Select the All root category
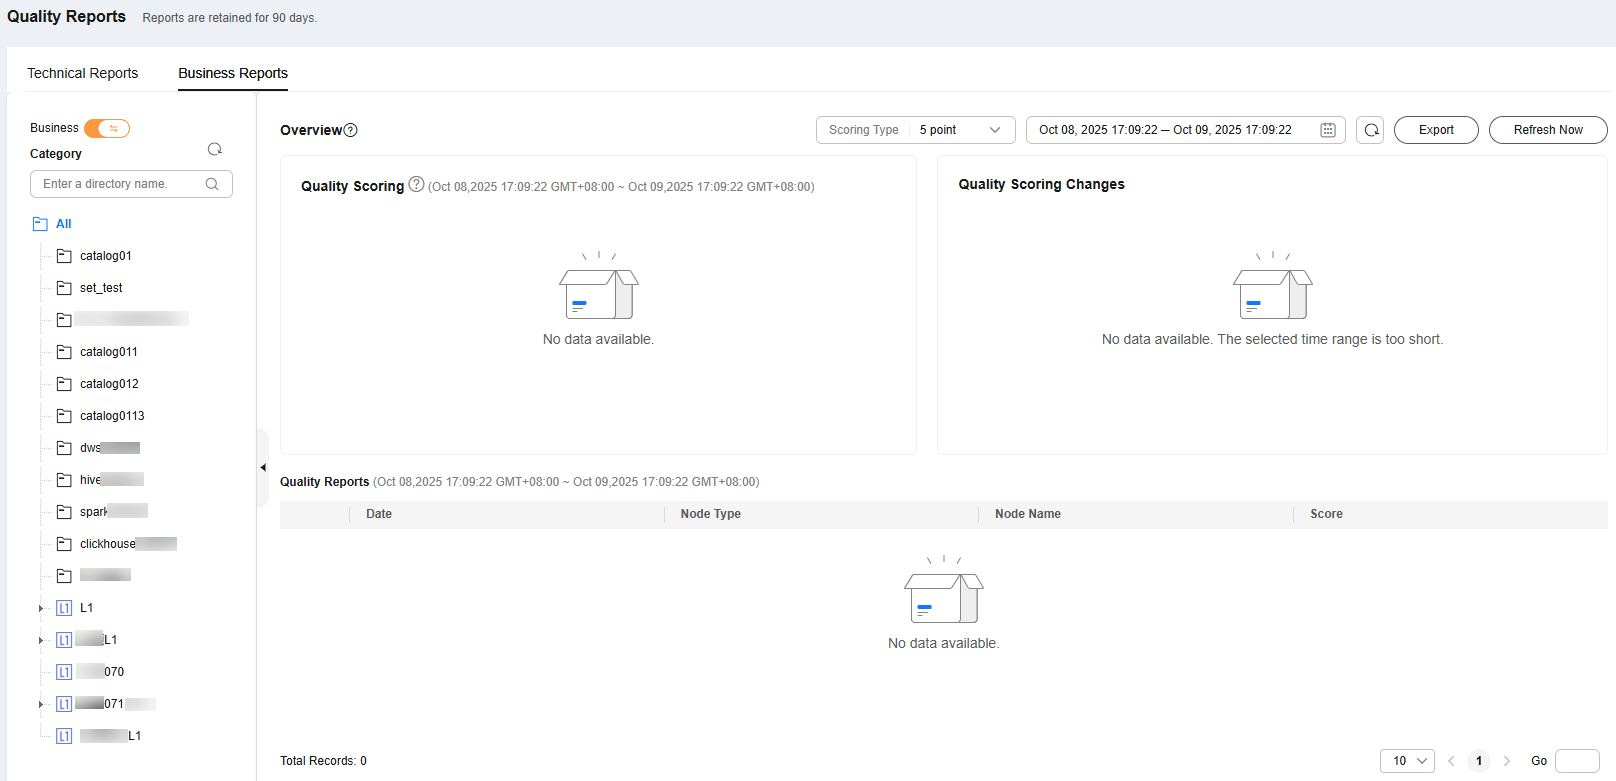 tap(63, 224)
